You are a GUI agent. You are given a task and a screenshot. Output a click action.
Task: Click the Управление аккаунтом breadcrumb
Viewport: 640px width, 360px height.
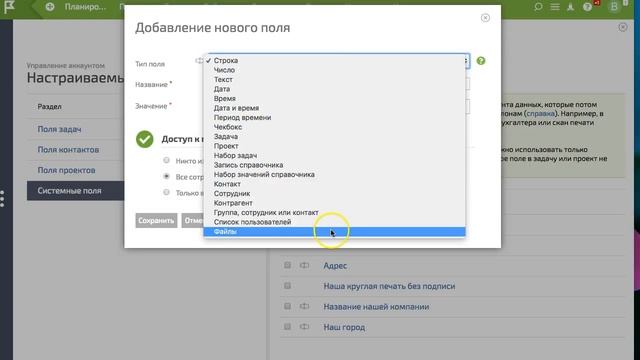pyautogui.click(x=66, y=65)
